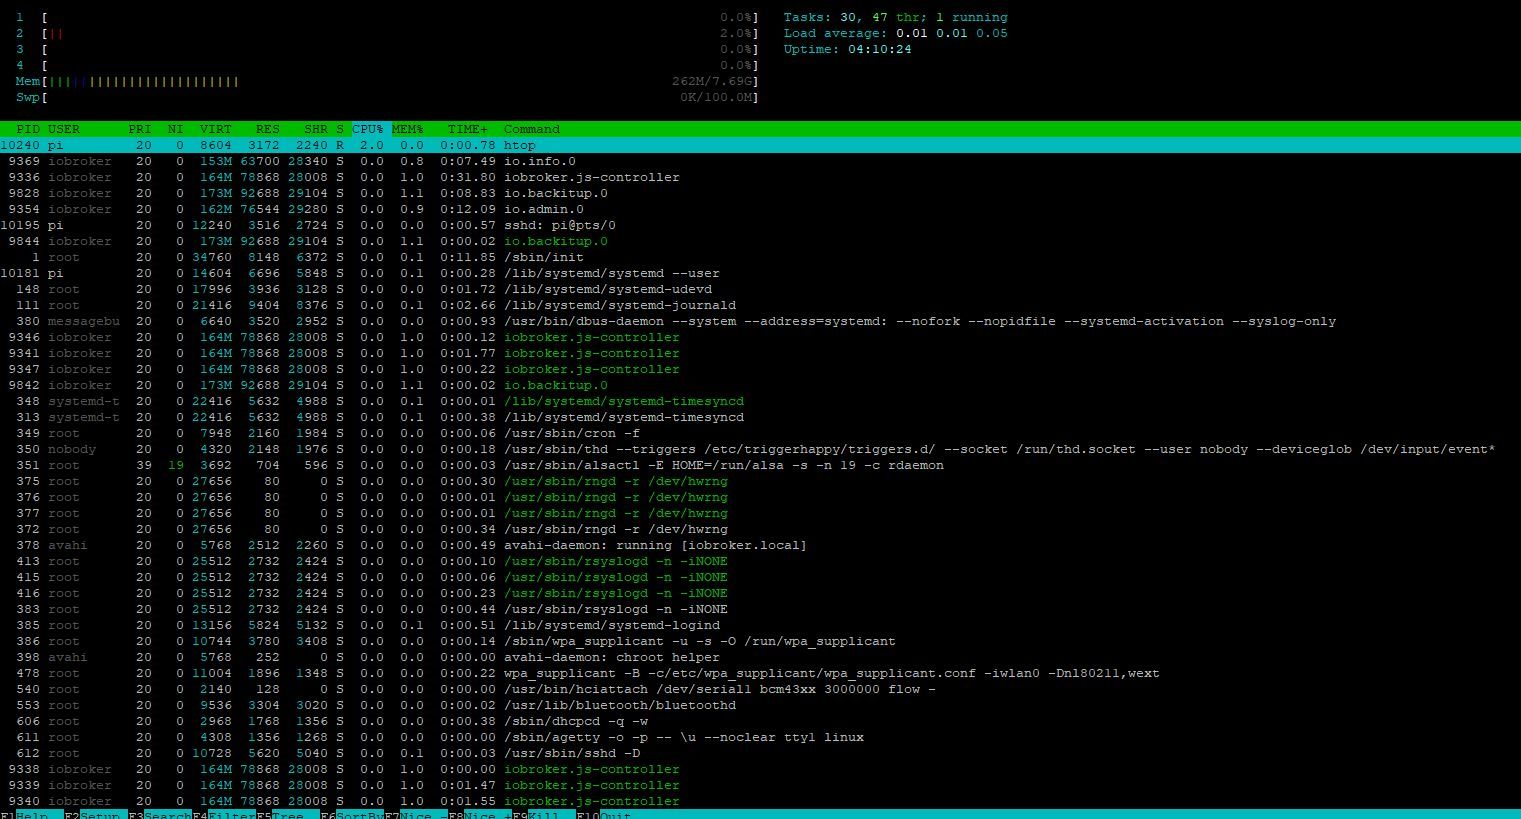Select io.backitup.0 thread with PID 9844
1521x819 pixels.
[x=760, y=241]
